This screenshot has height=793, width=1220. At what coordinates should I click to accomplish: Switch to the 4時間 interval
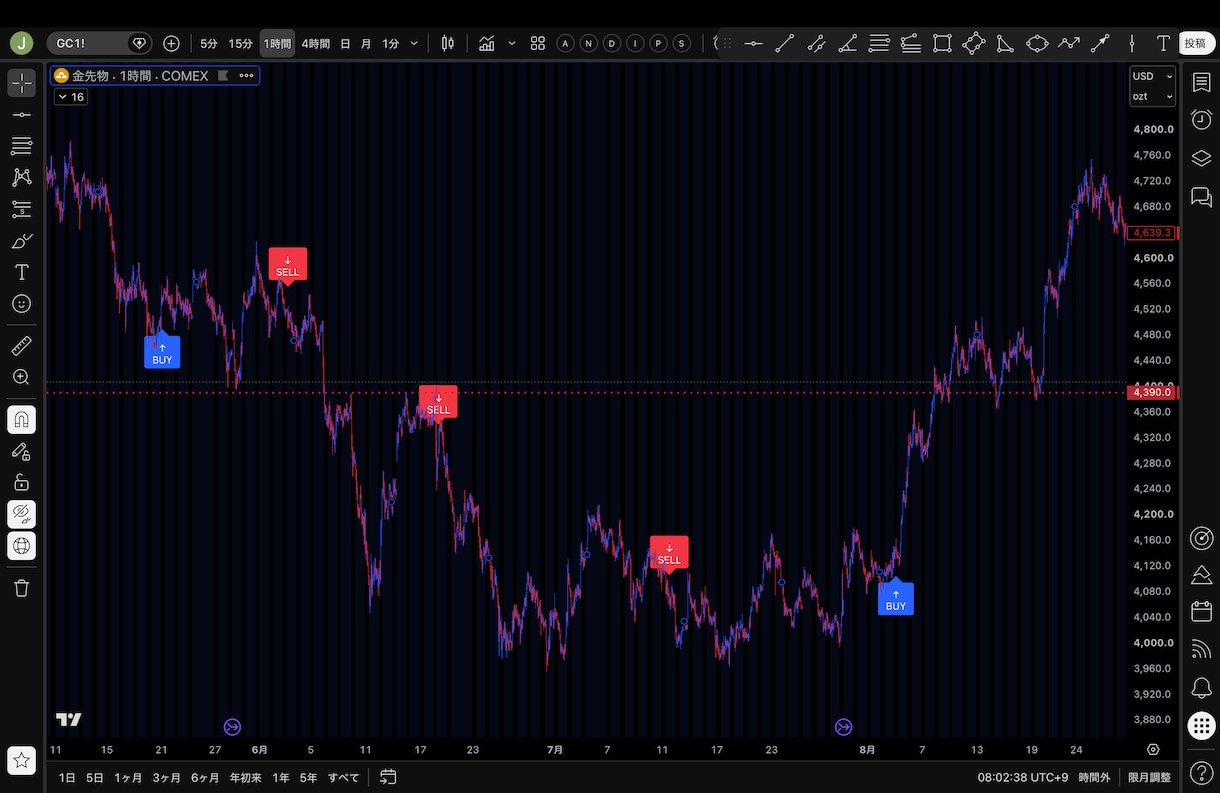click(x=315, y=43)
